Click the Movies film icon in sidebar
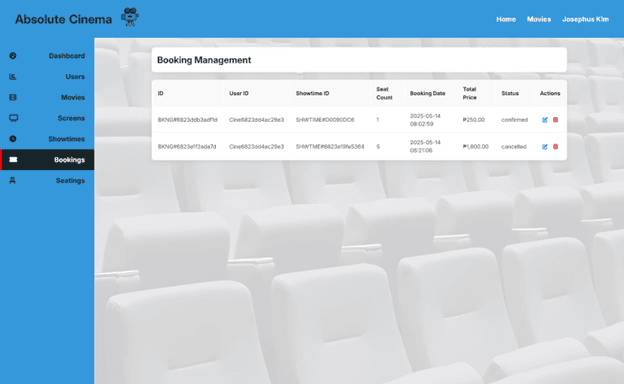 coord(13,97)
